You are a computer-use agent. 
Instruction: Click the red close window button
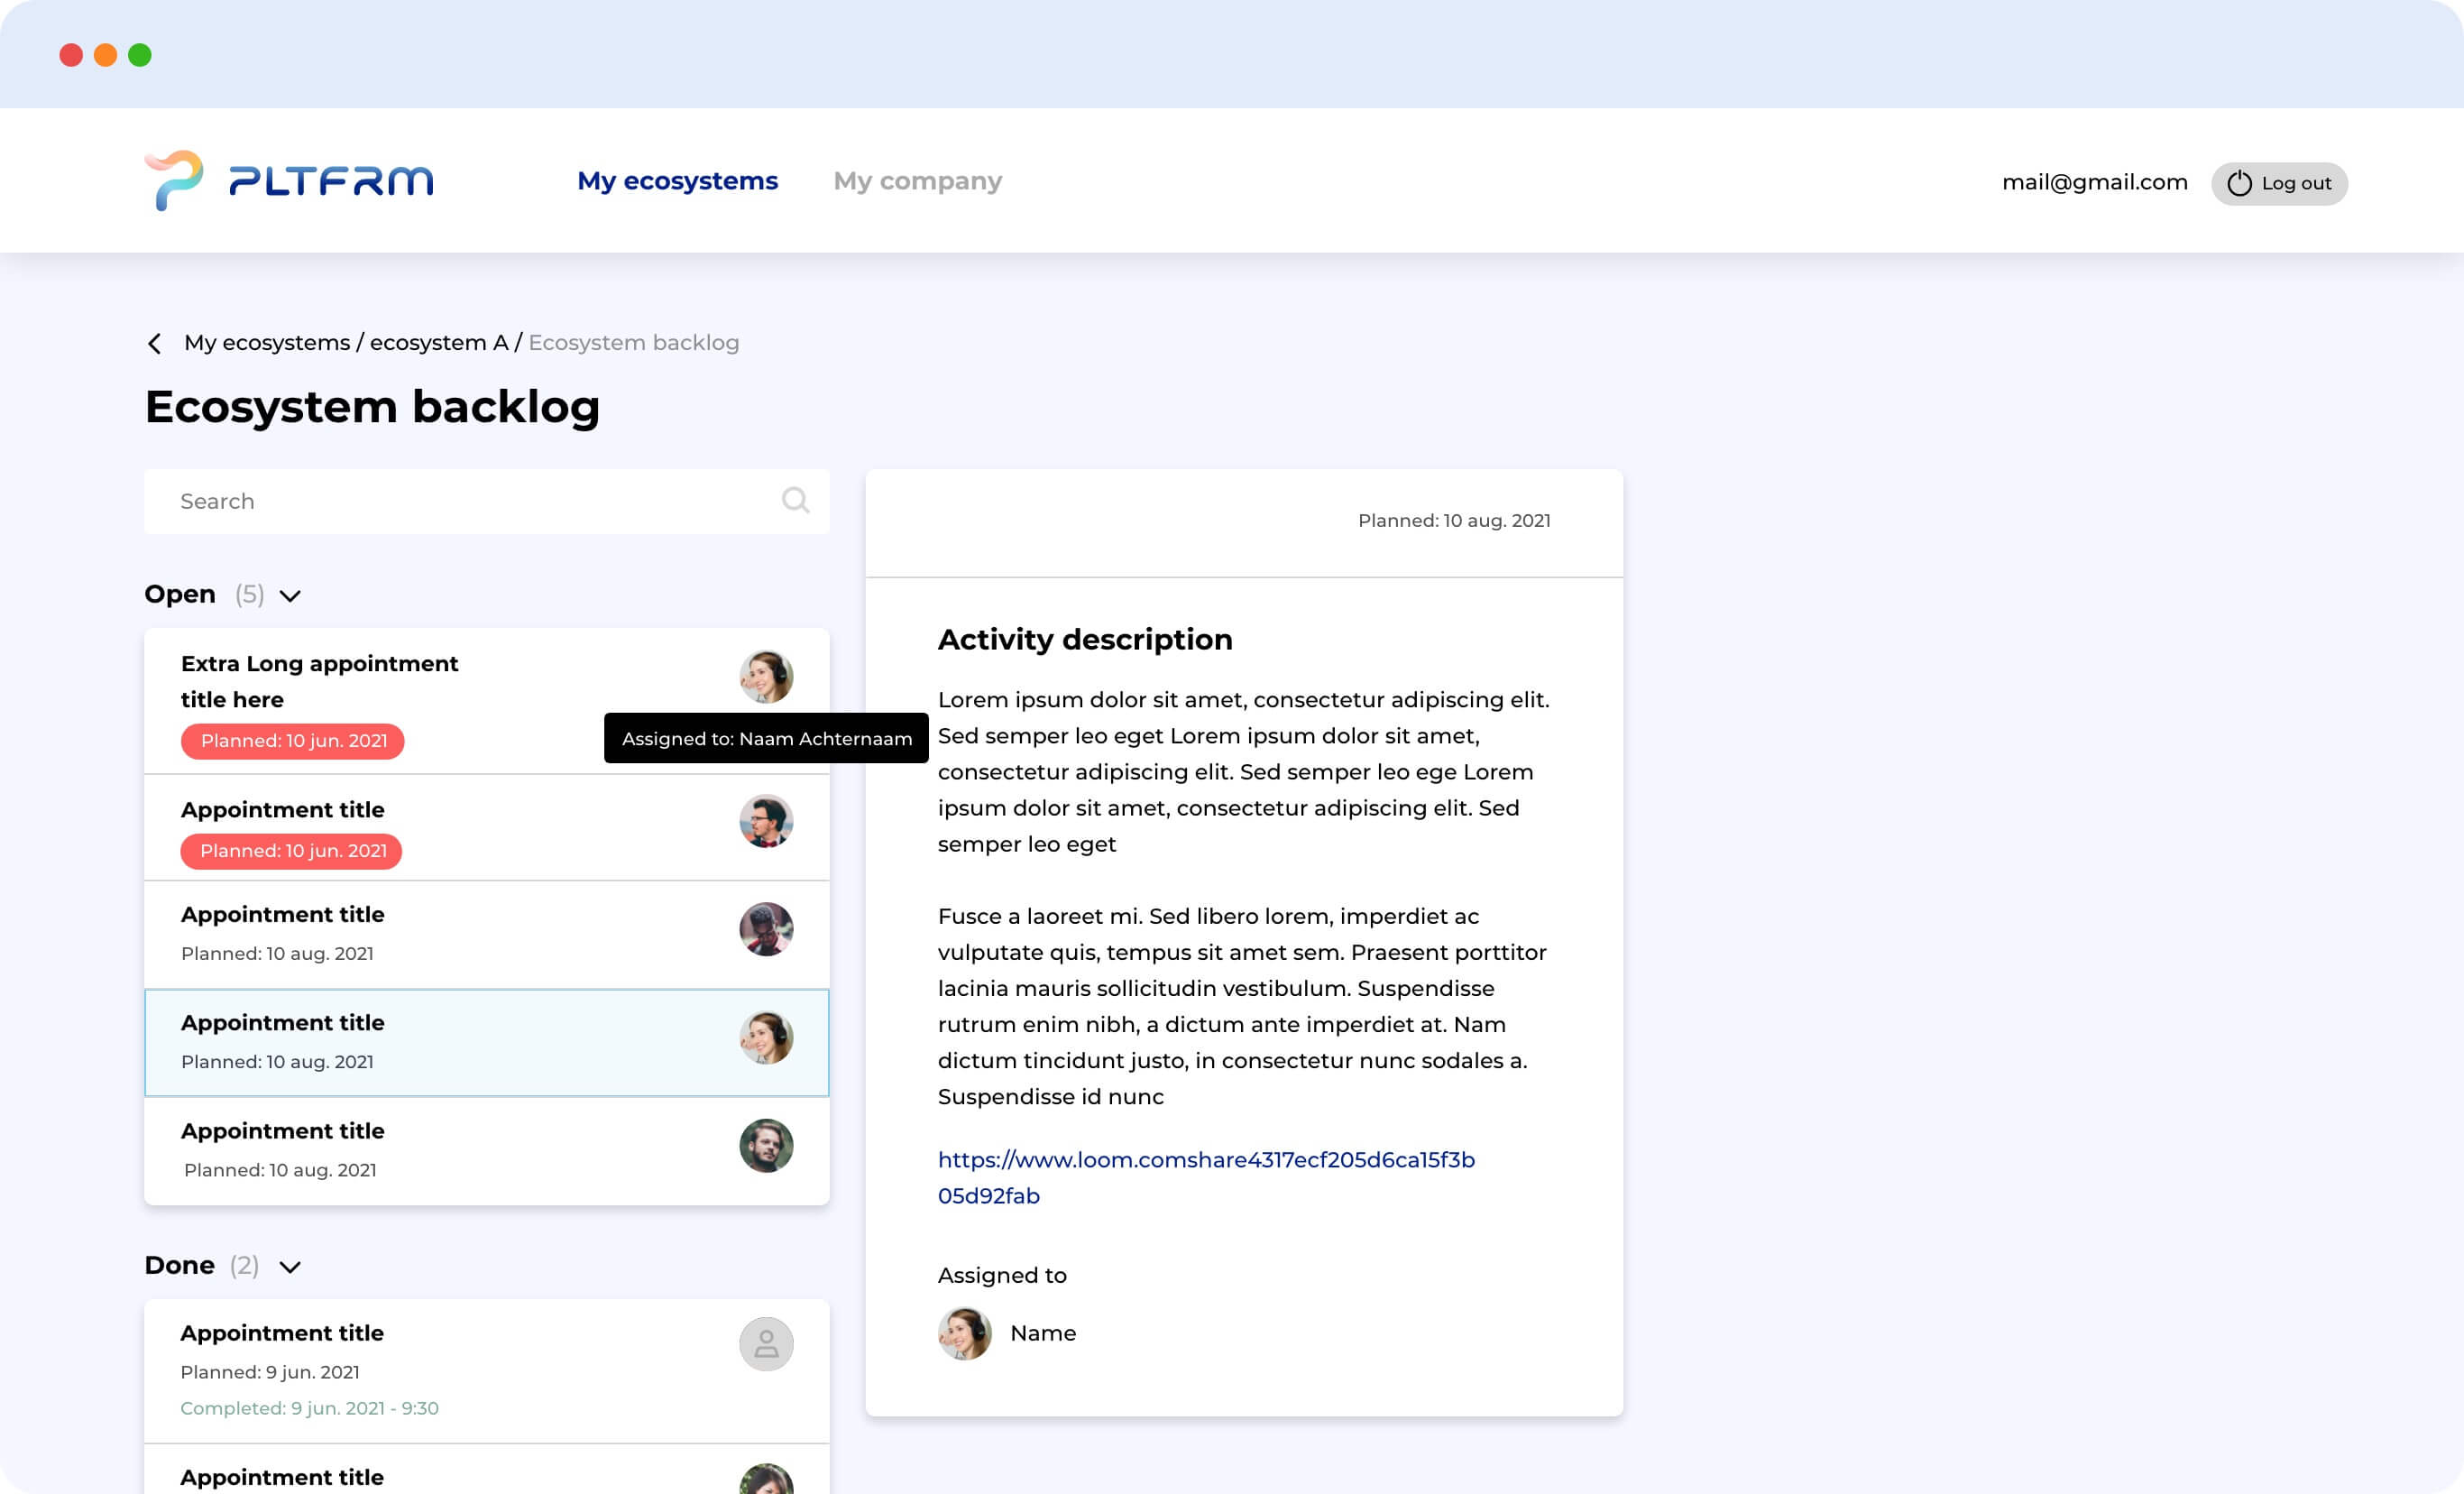tap(71, 55)
